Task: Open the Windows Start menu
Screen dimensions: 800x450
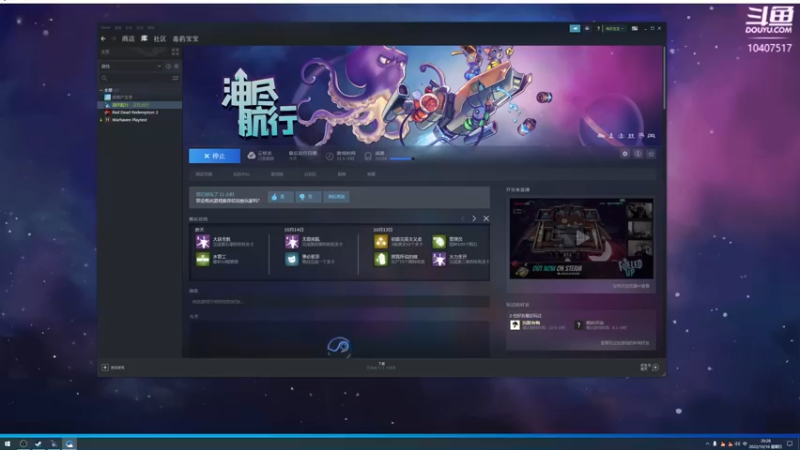Action: point(7,444)
